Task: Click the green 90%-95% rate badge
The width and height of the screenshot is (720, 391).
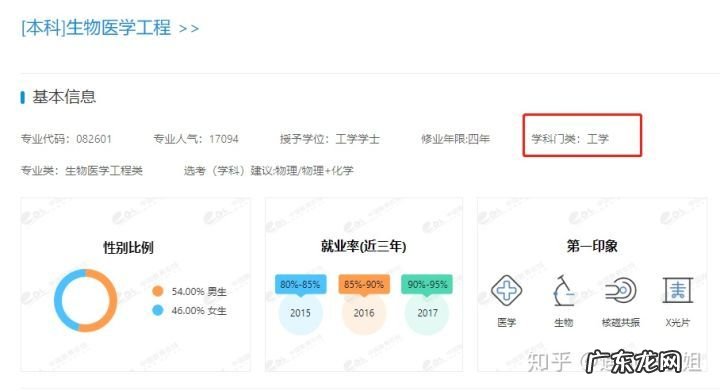Action: [x=427, y=285]
